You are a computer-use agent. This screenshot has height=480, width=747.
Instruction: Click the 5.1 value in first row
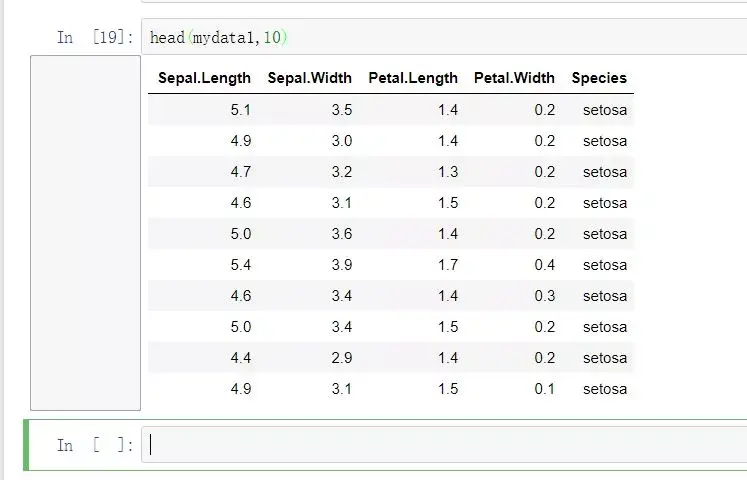coord(240,110)
